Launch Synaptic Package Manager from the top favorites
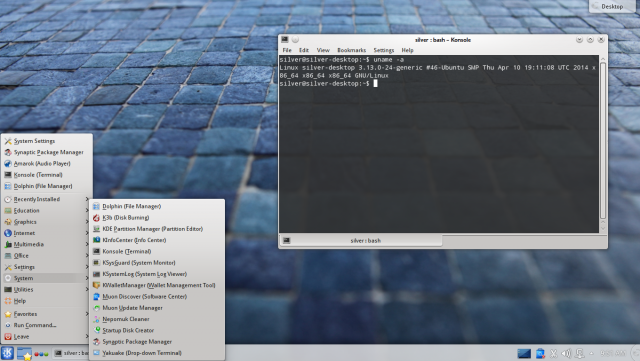Viewport: 640px width, 361px height. [47, 152]
